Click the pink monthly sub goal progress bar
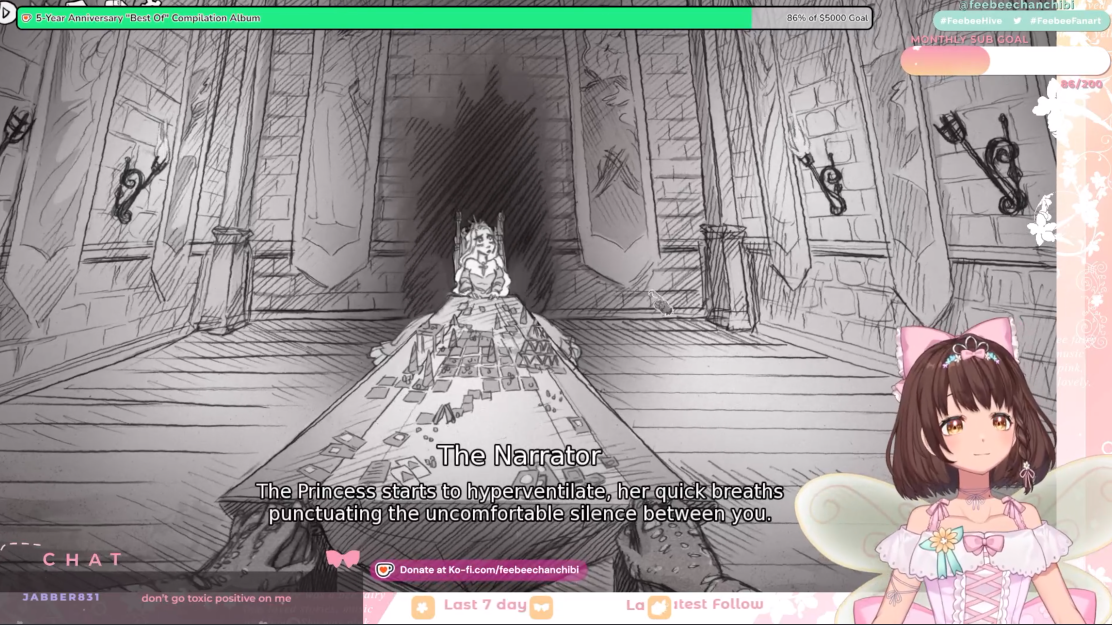The image size is (1112, 625). 1004,61
